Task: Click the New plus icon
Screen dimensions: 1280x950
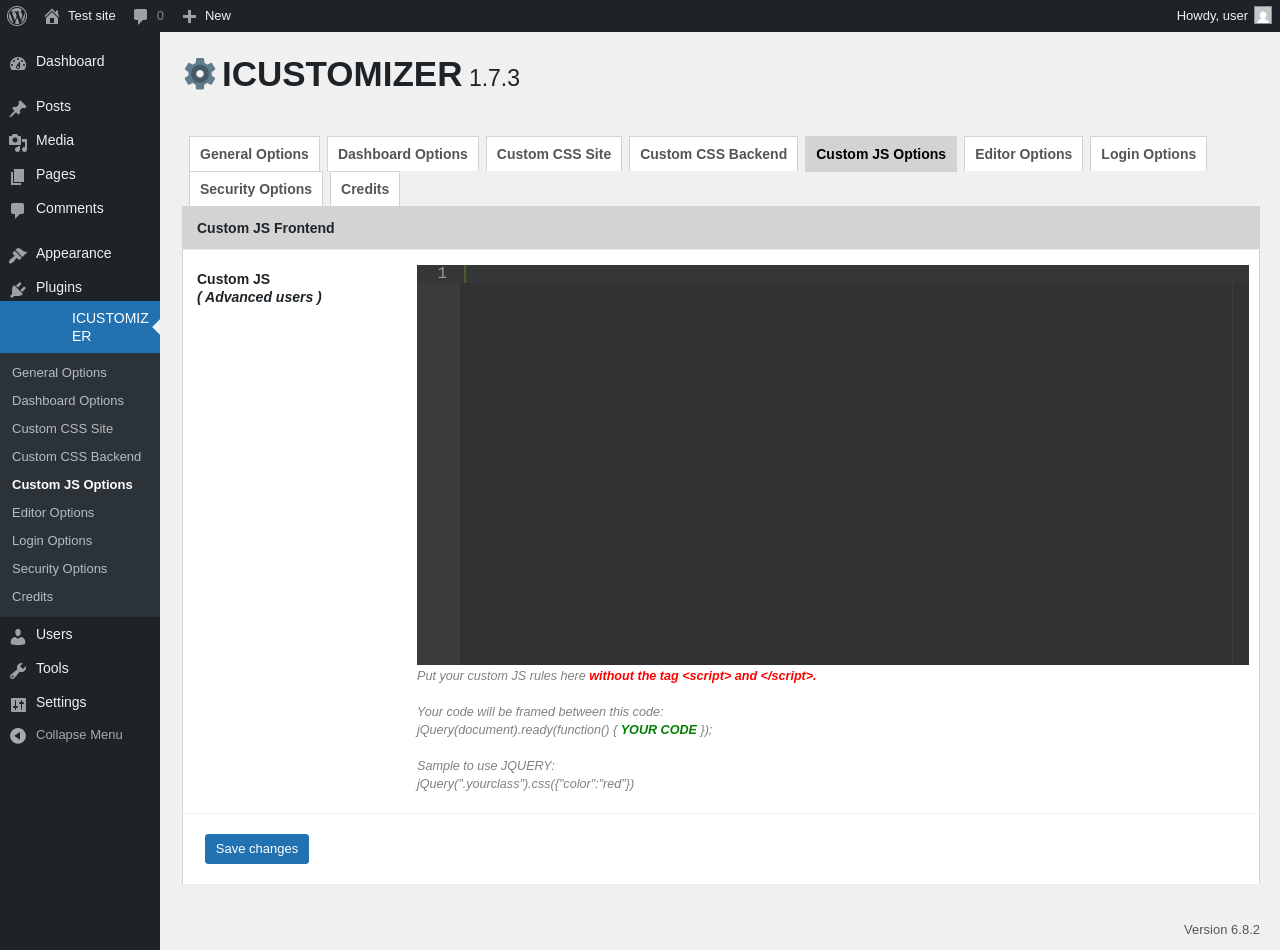Action: click(189, 16)
